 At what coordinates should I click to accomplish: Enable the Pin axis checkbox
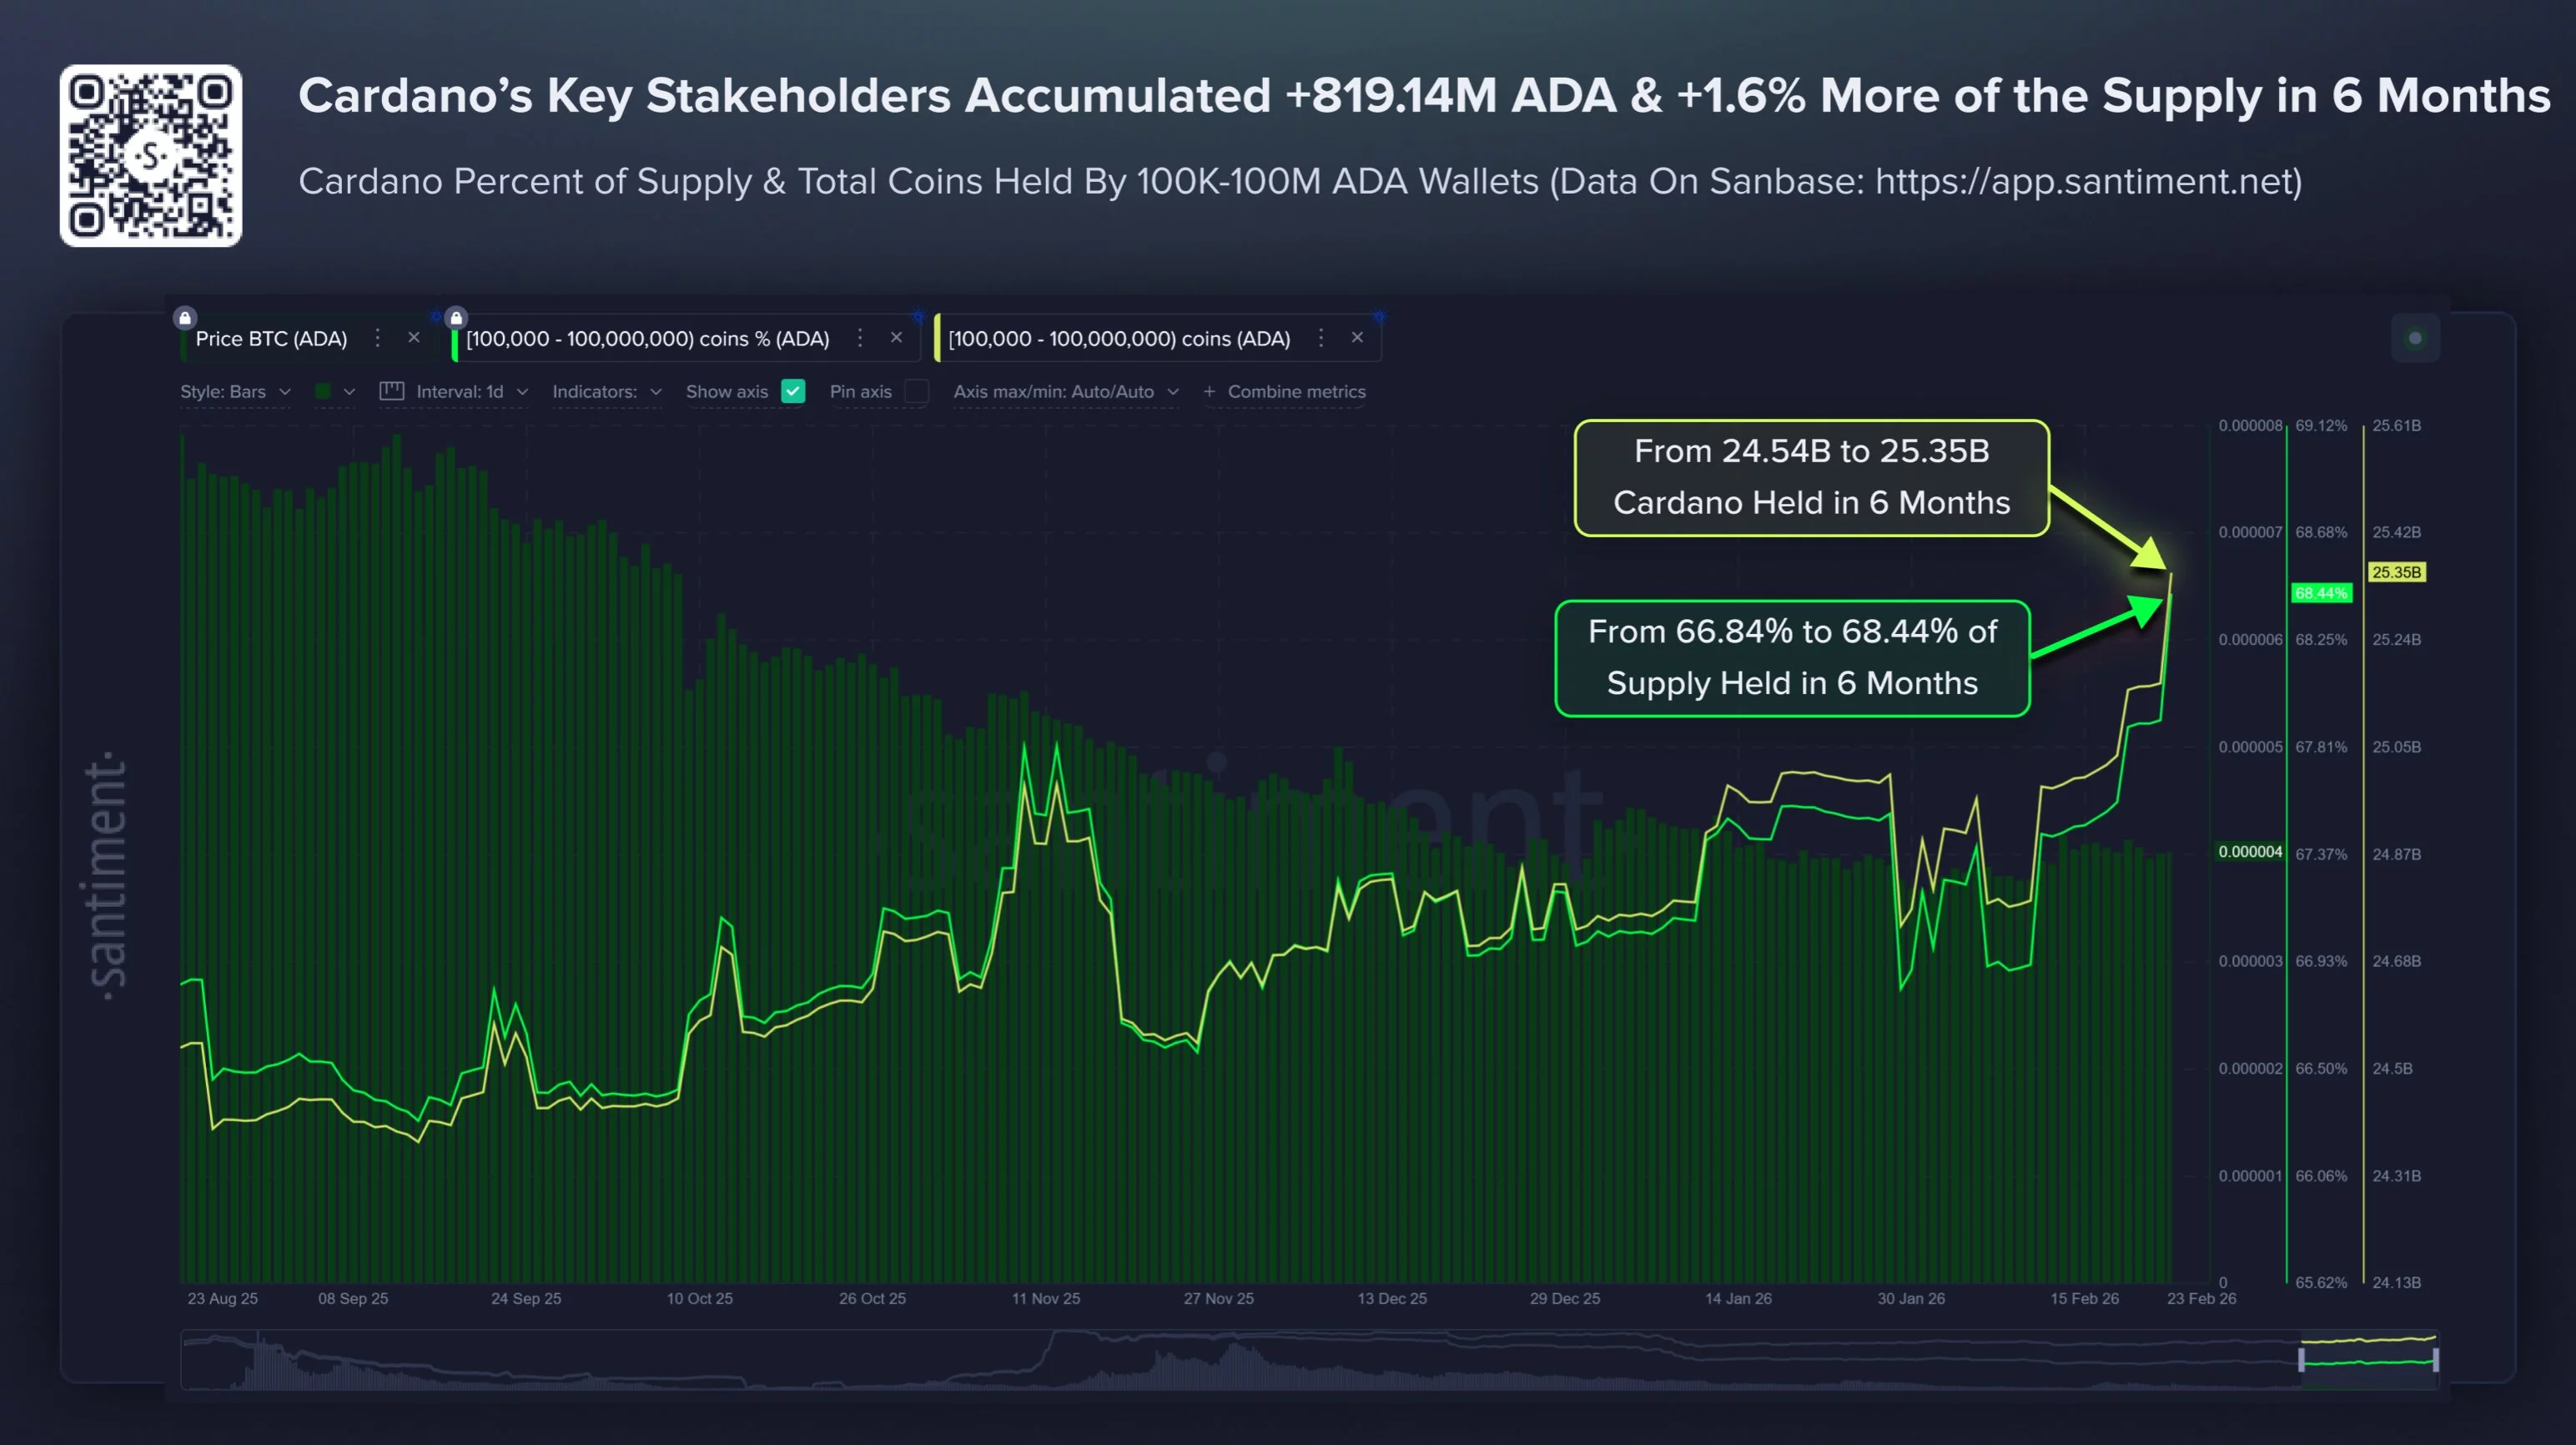pyautogui.click(x=917, y=392)
